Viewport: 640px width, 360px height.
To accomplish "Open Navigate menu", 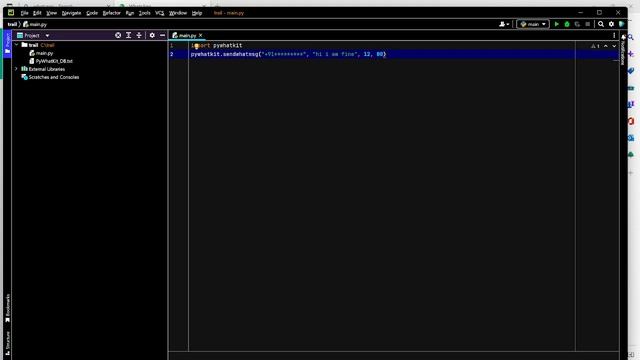I will [x=71, y=13].
